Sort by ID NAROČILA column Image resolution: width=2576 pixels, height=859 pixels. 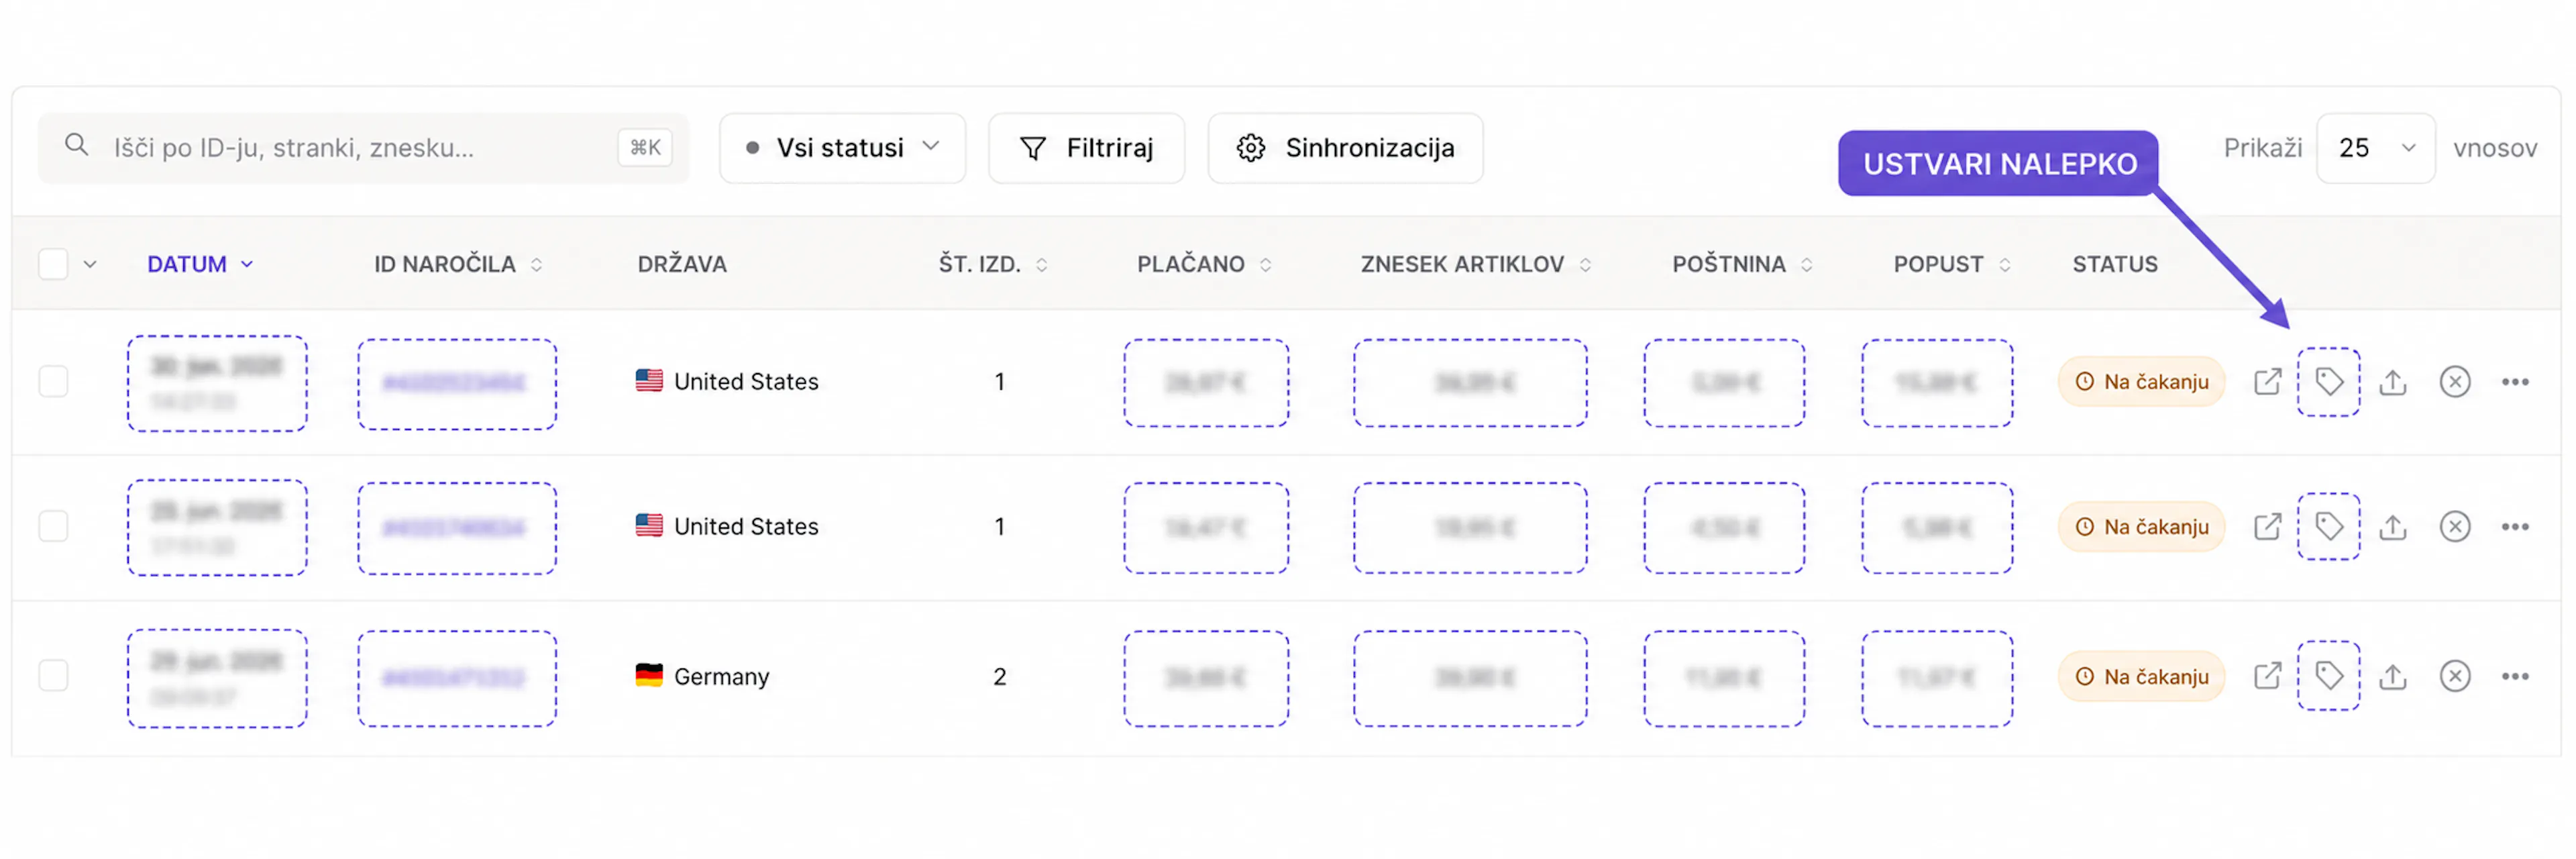pyautogui.click(x=458, y=264)
